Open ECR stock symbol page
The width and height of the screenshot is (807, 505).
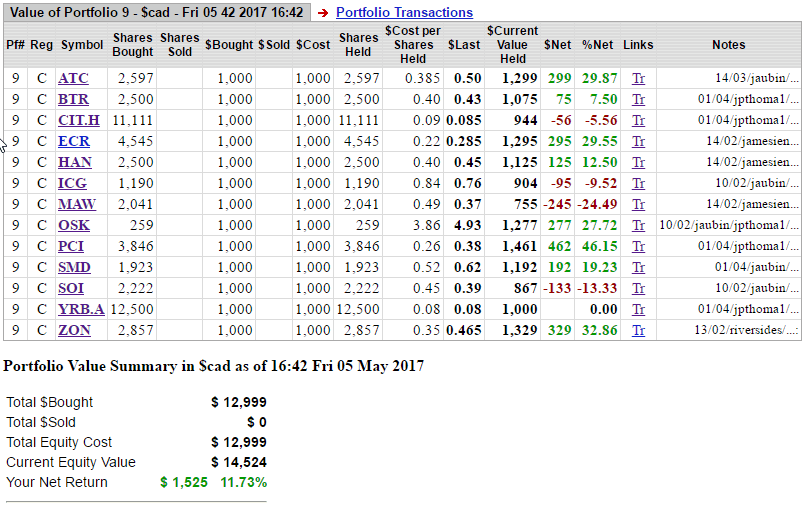pos(74,141)
